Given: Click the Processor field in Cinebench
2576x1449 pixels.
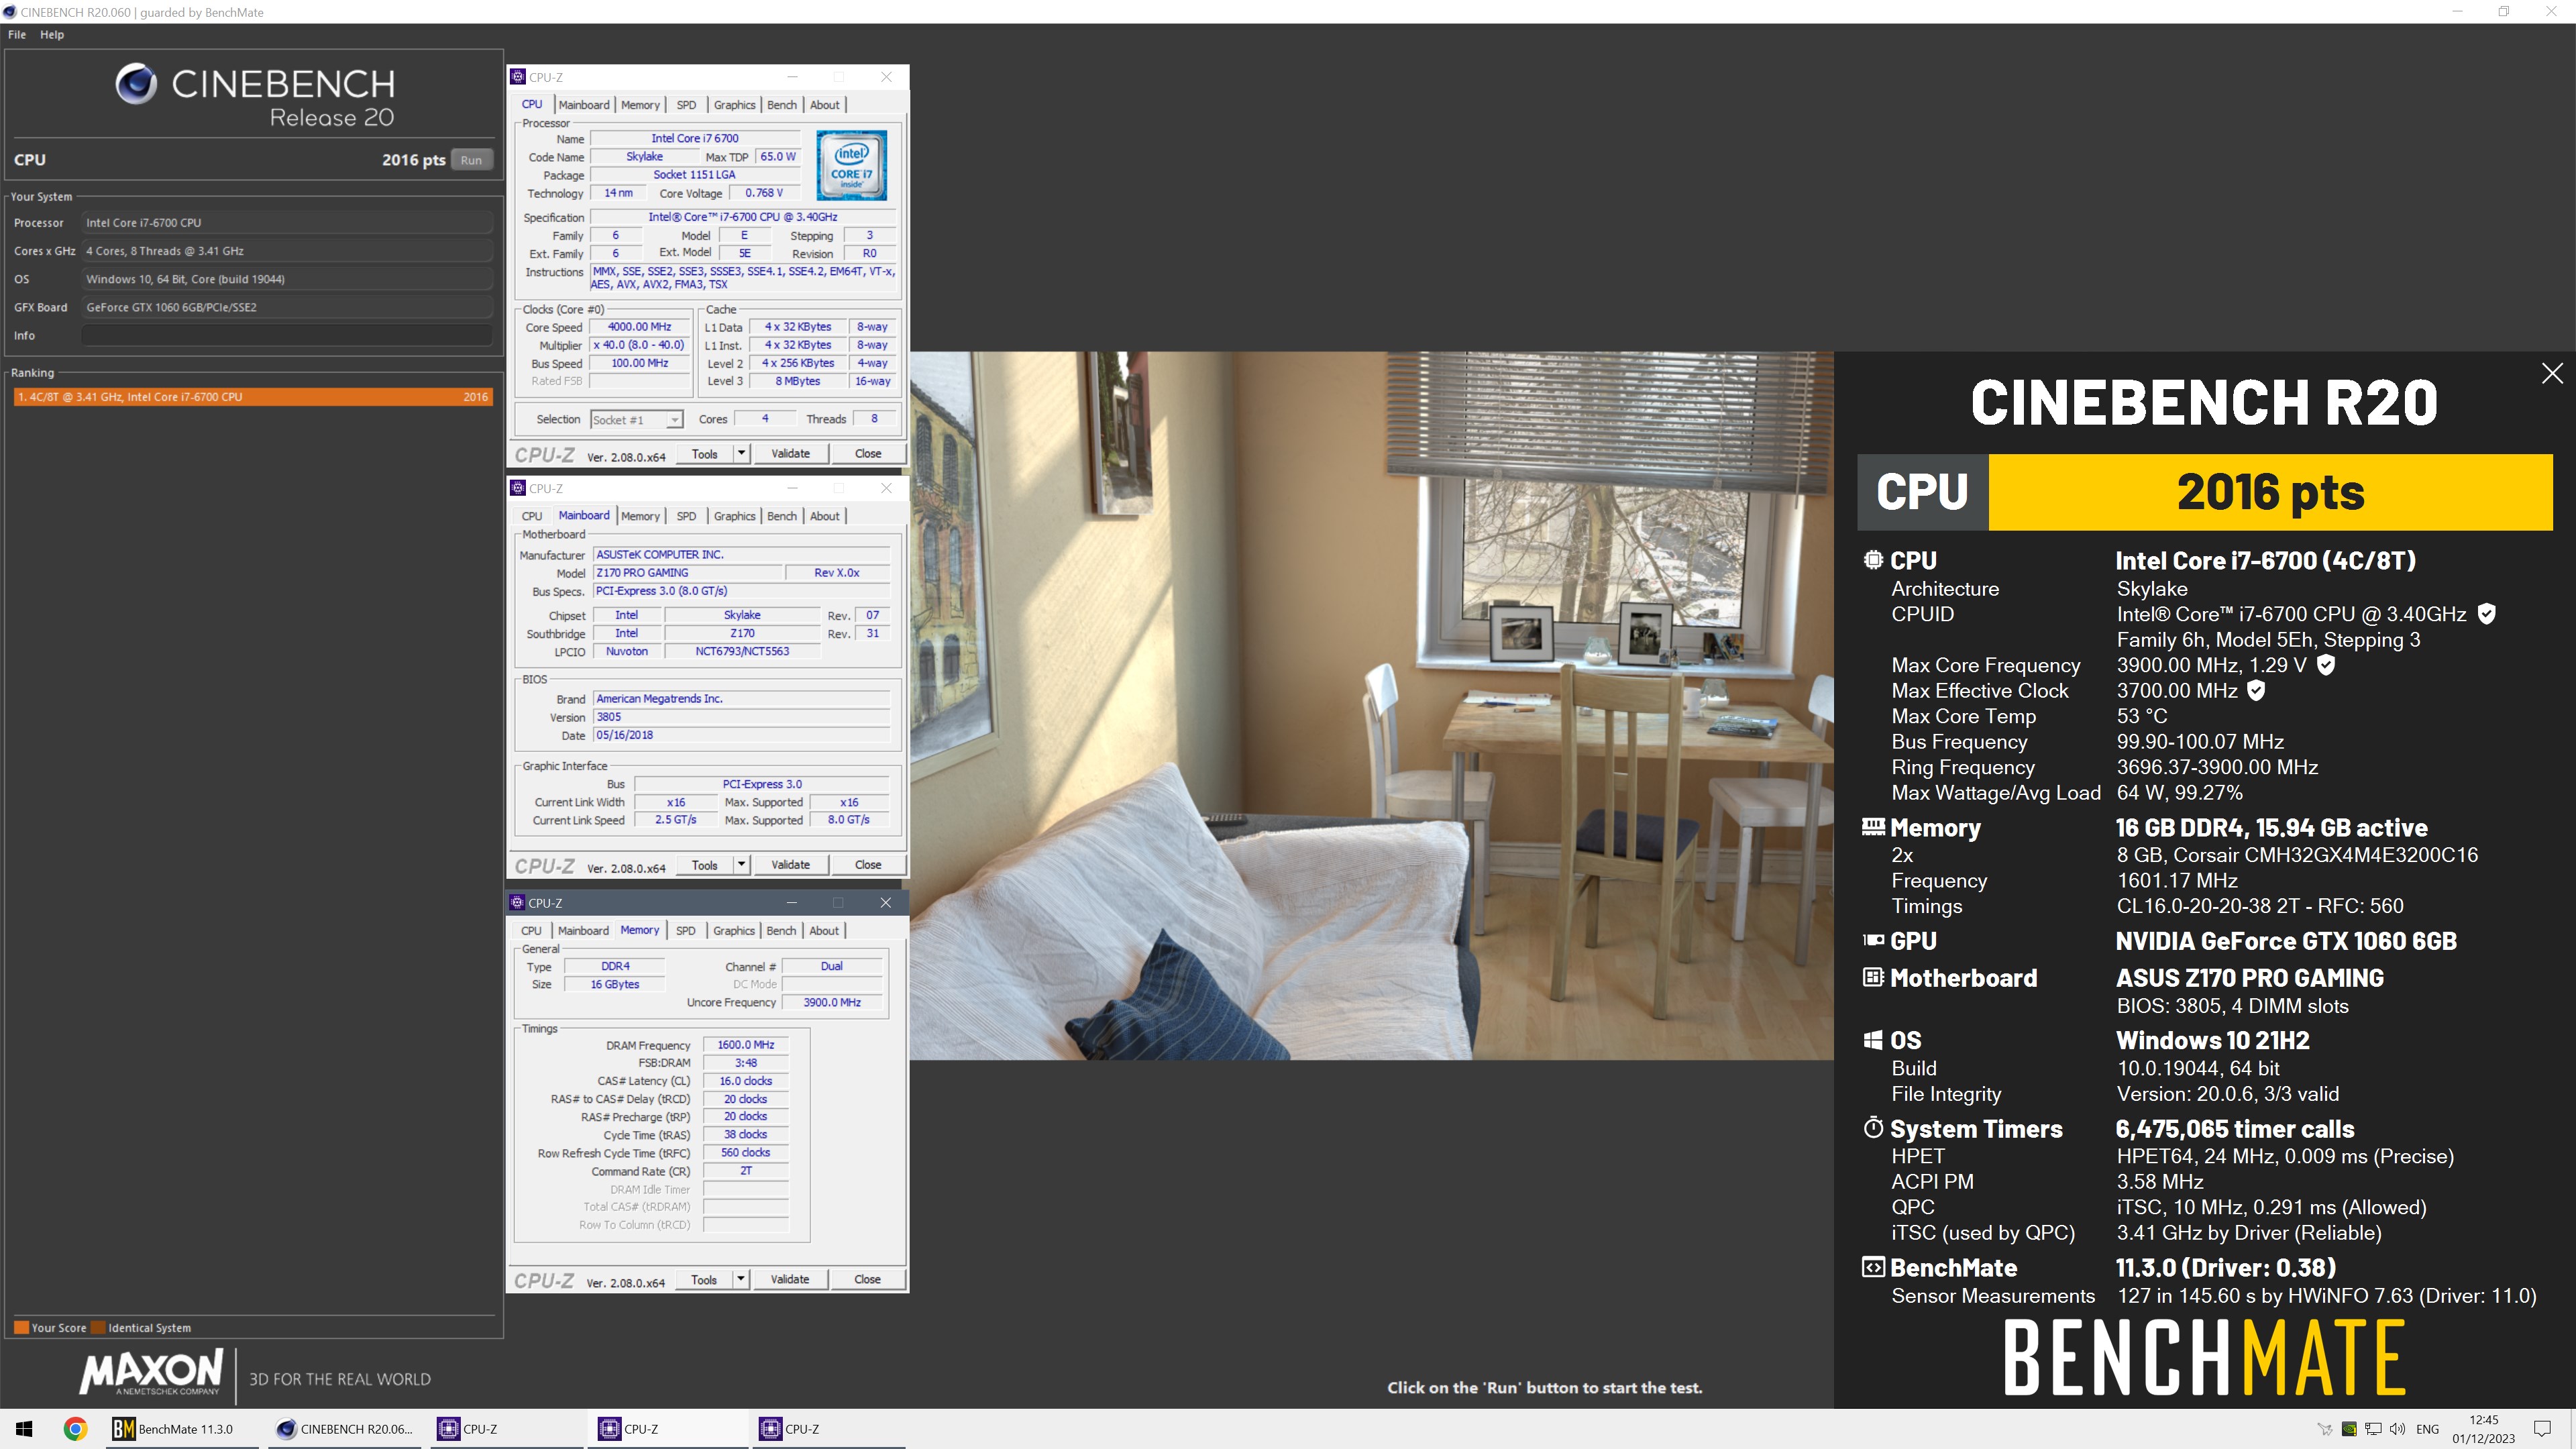Looking at the screenshot, I should coord(287,223).
